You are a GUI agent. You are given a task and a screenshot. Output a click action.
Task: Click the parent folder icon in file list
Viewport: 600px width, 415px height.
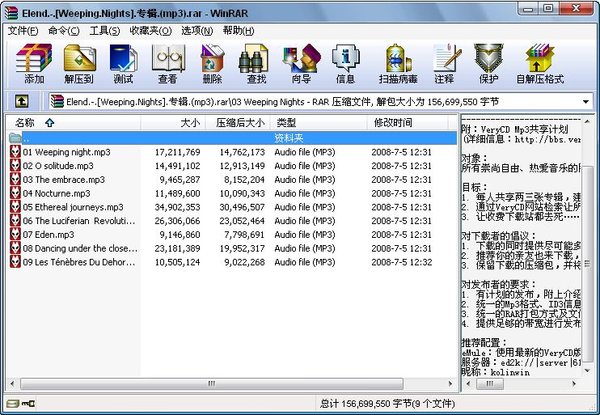15,137
